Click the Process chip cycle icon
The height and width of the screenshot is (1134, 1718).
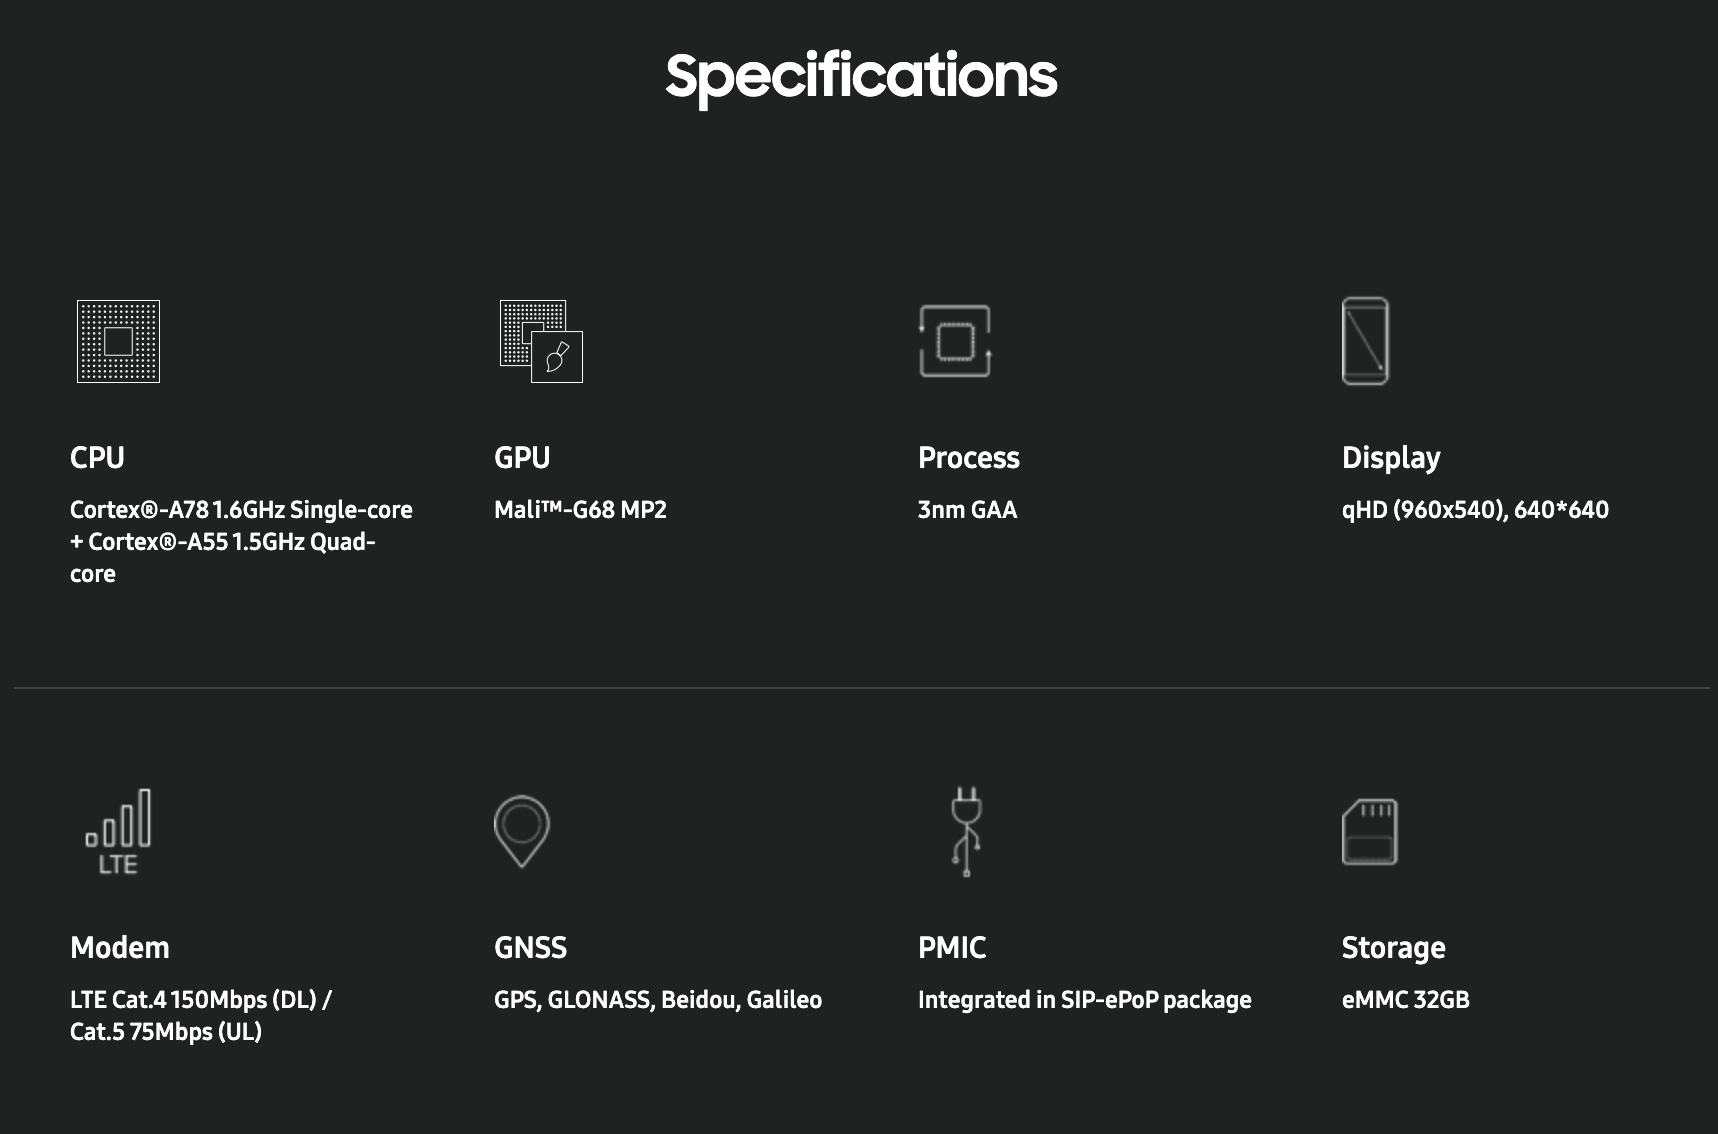[x=955, y=341]
